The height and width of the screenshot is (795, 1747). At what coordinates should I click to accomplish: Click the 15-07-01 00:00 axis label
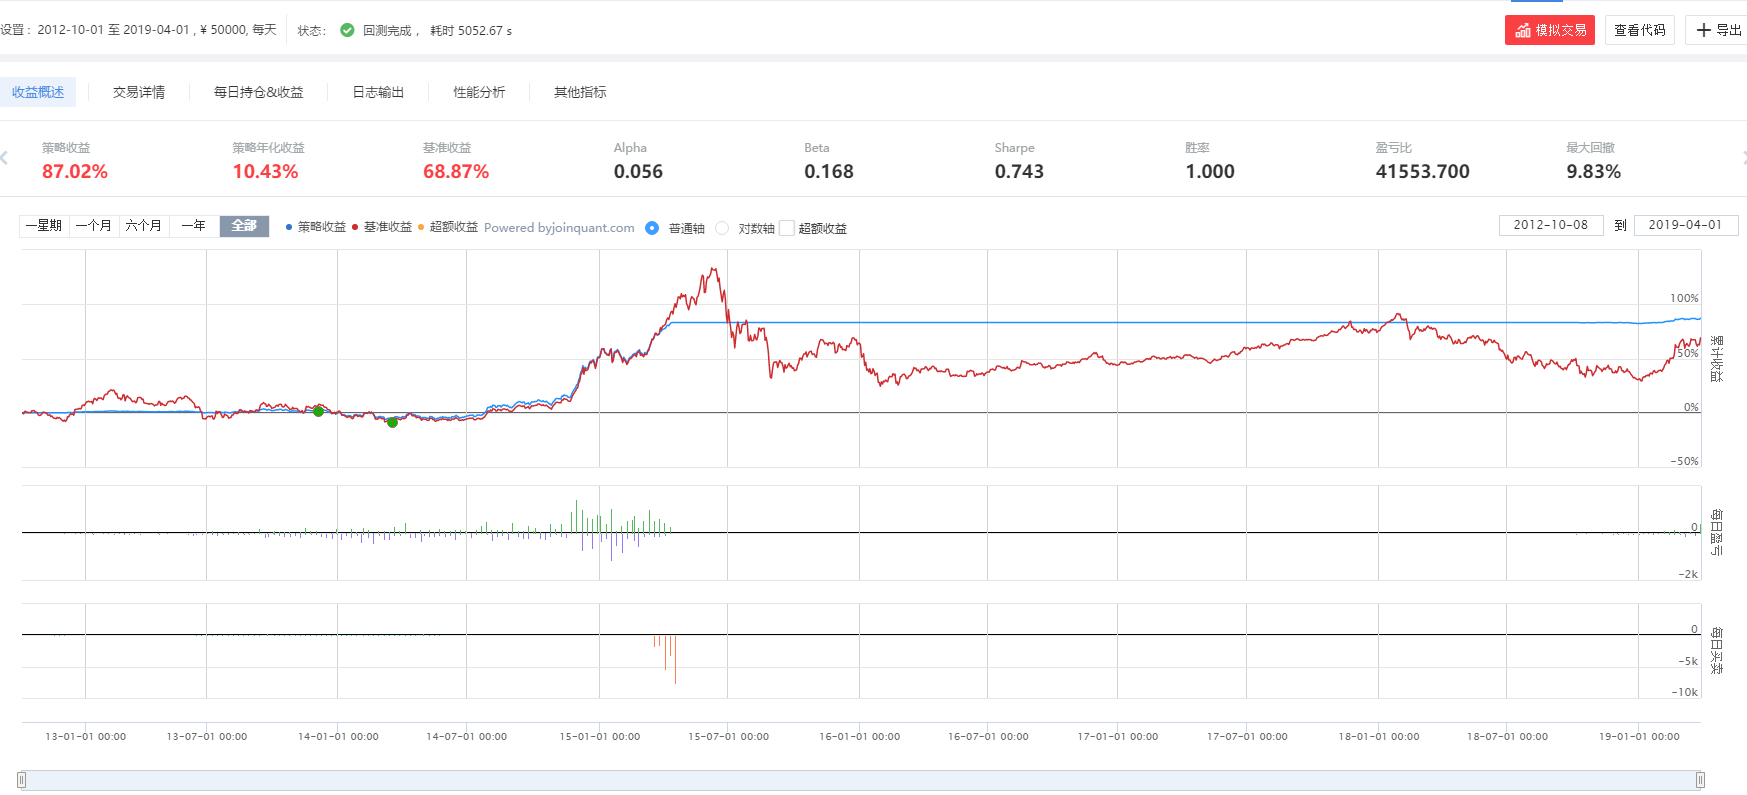728,737
